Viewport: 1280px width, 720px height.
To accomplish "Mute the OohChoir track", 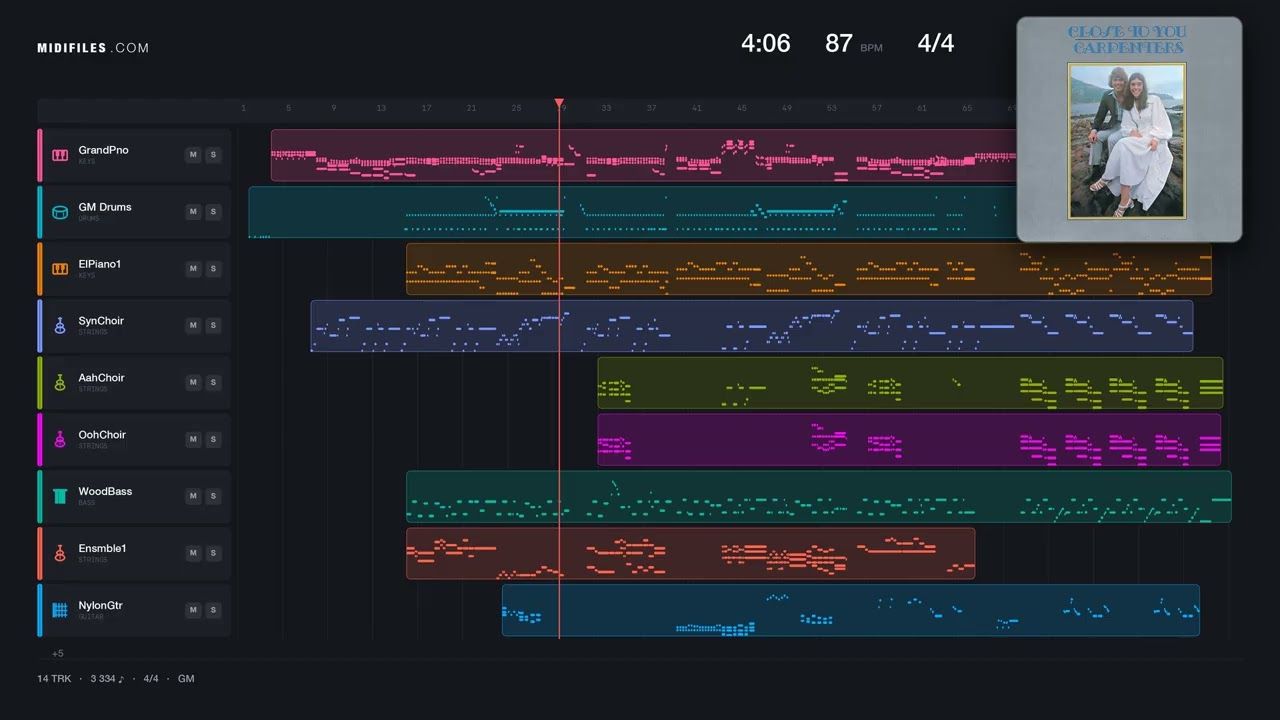I will pyautogui.click(x=193, y=439).
